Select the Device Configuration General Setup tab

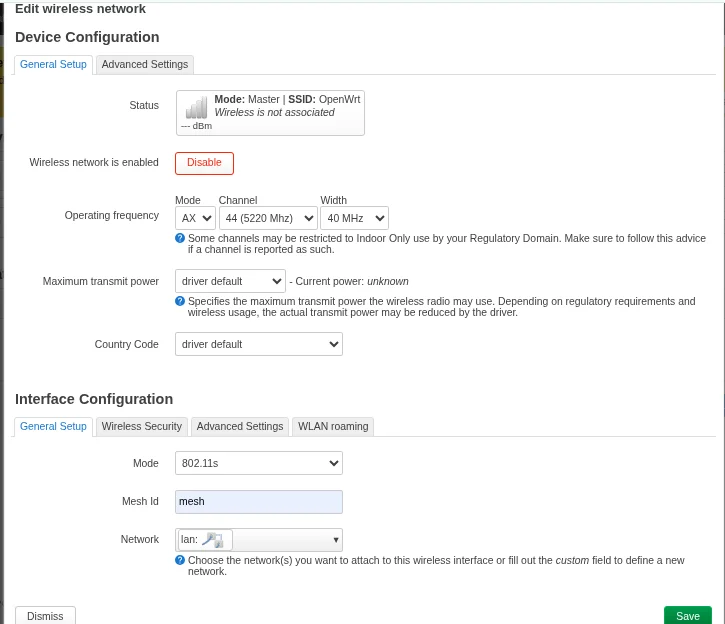coord(53,64)
